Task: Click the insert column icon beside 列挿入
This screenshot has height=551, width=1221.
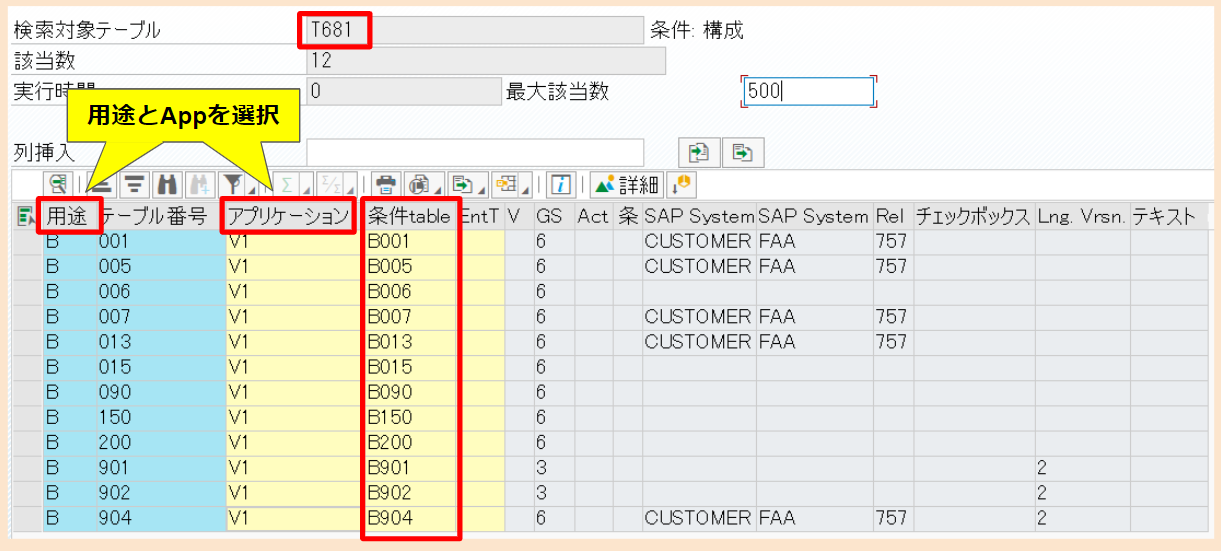Action: click(699, 152)
